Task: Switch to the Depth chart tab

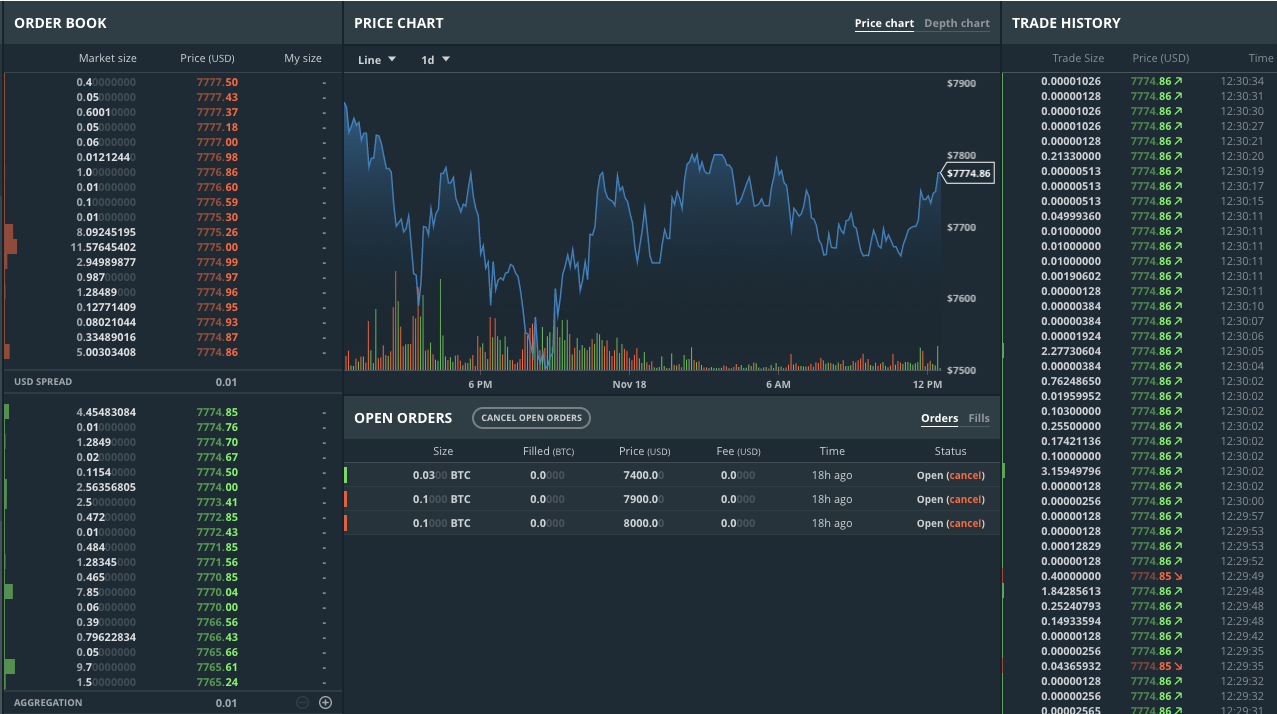Action: 956,23
